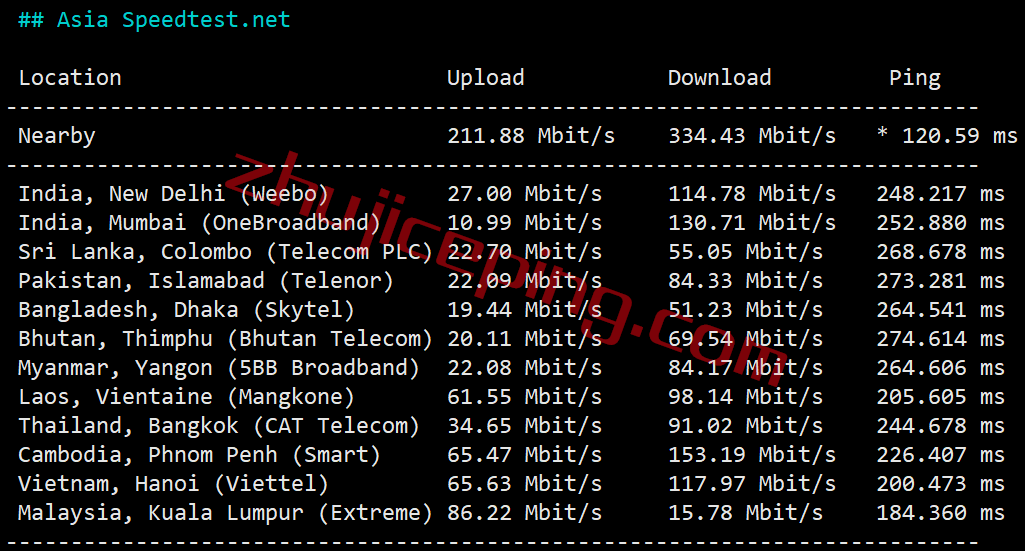Click Sri Lanka, Colombo (Telecom PLC) row
The height and width of the screenshot is (551, 1025).
tap(226, 252)
